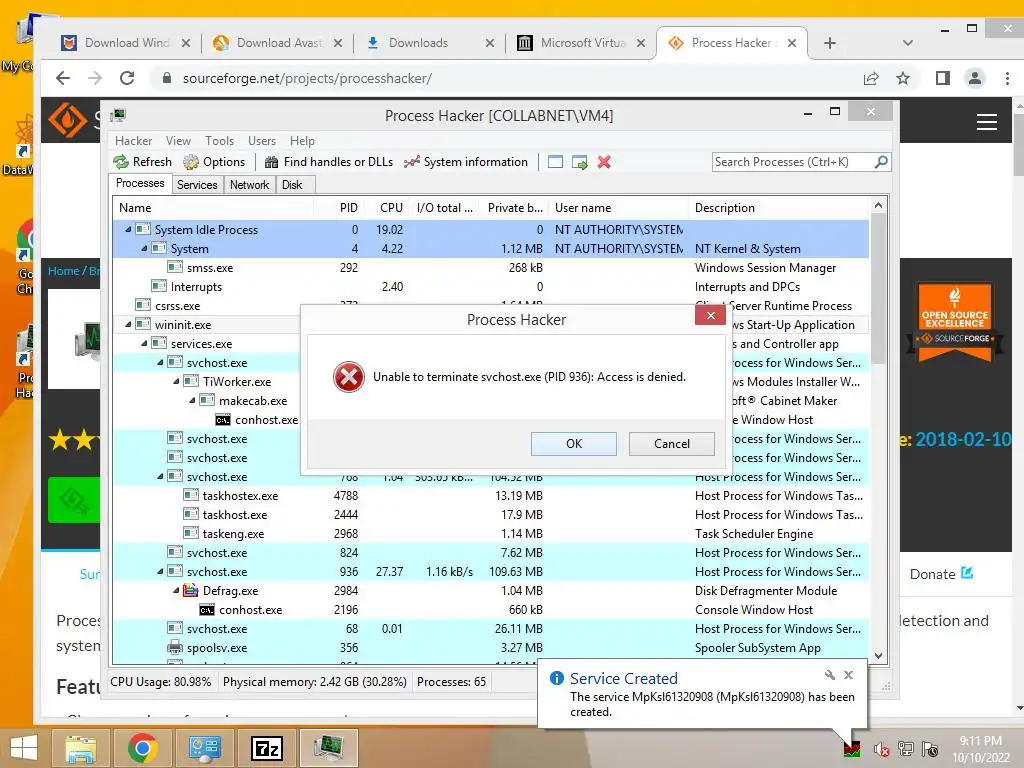This screenshot has height=768, width=1024.
Task: Click Cancel in the error dialog
Action: tap(671, 444)
